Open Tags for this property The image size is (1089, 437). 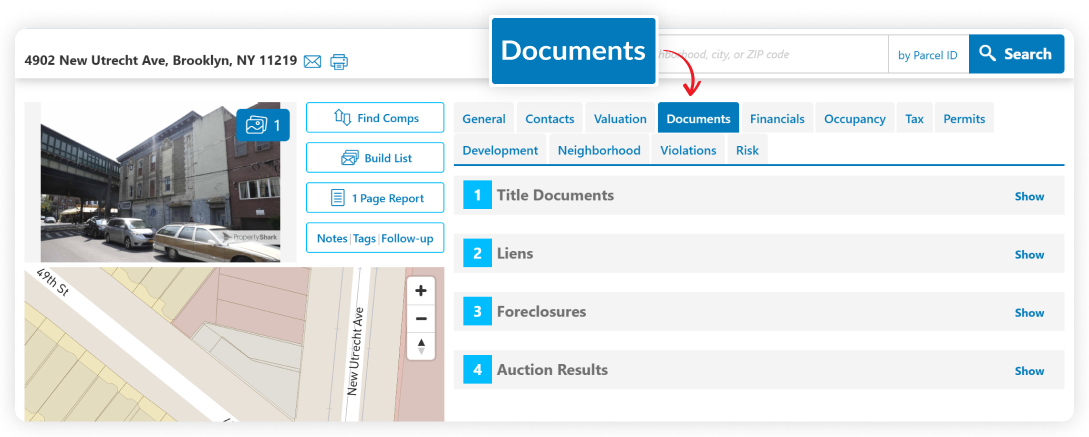(364, 238)
